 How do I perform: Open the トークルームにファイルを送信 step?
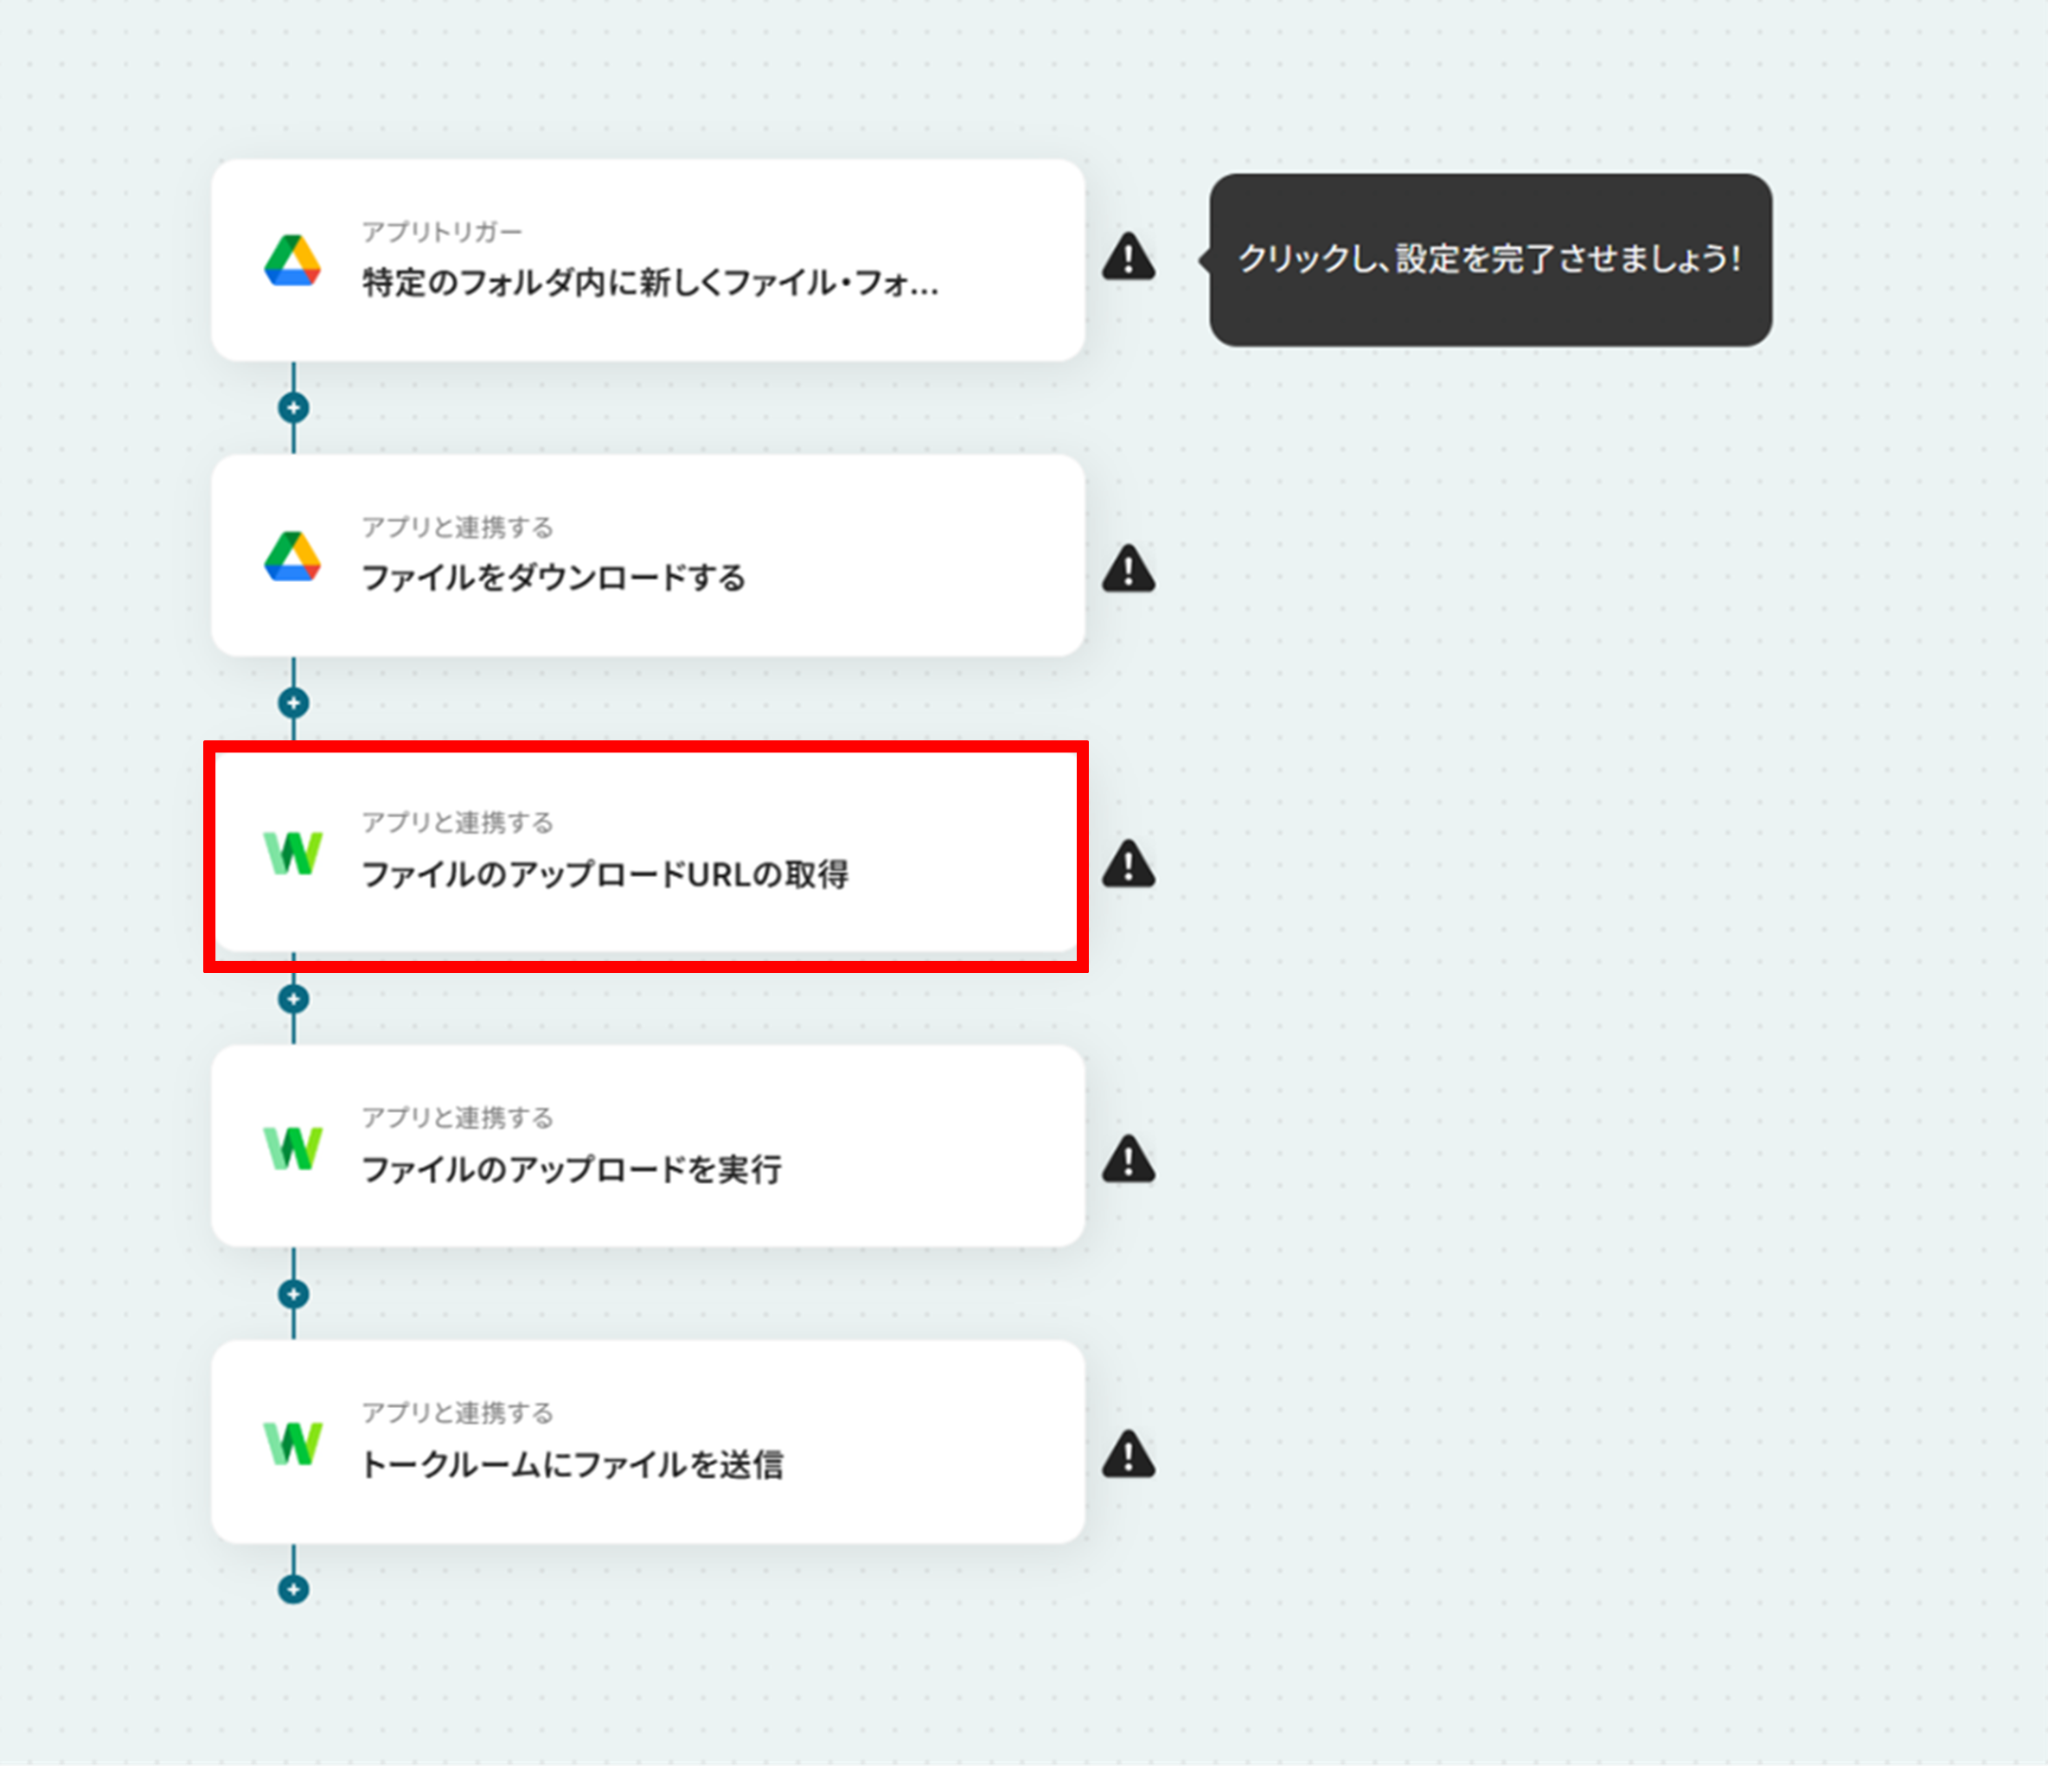(x=648, y=1442)
